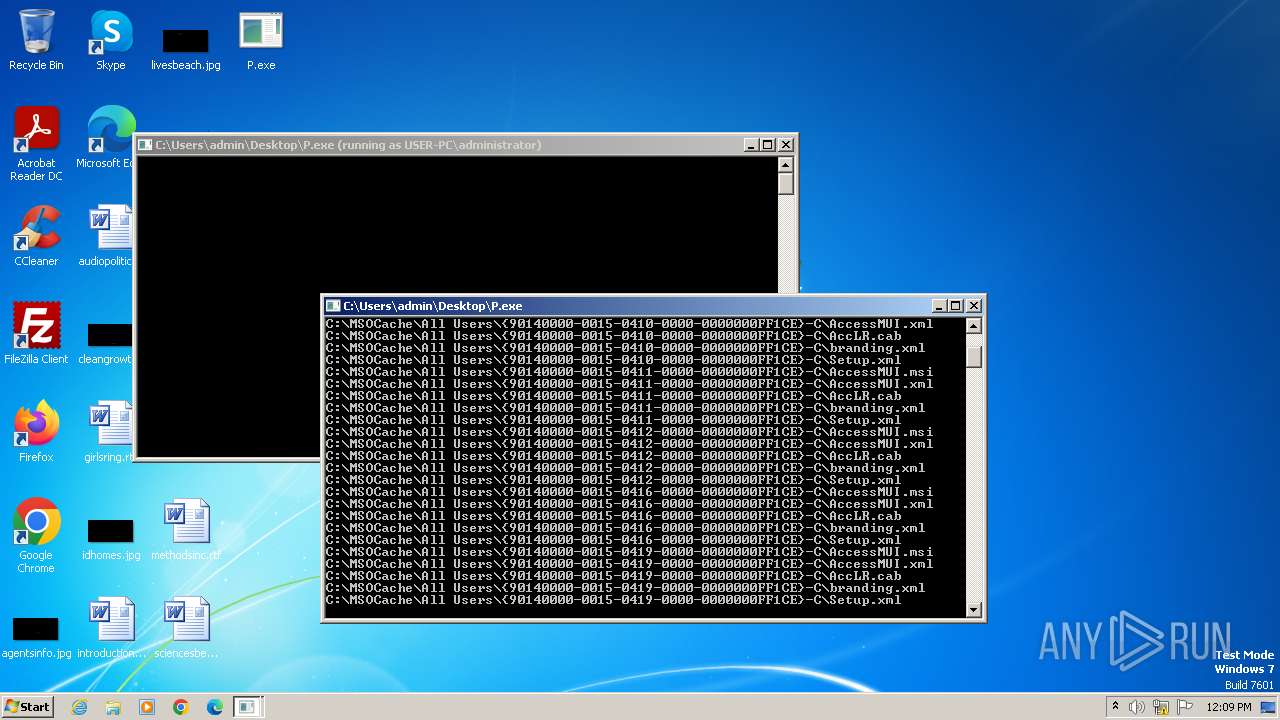
Task: Open Edge from the taskbar
Action: [215, 707]
